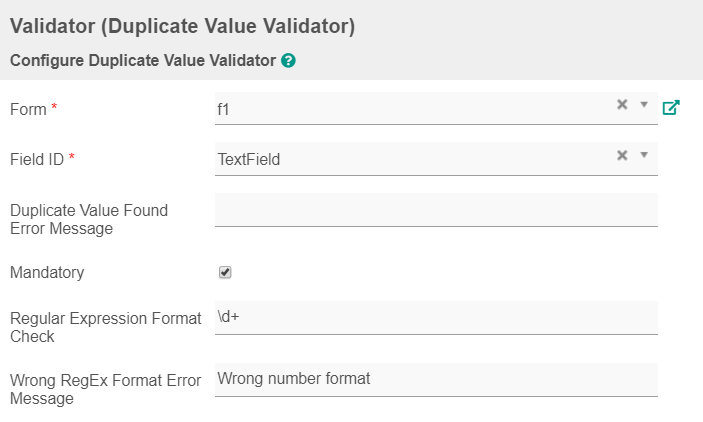This screenshot has height=422, width=703.
Task: Click the Wrong RegEx Format Error Message label
Action: click(105, 389)
